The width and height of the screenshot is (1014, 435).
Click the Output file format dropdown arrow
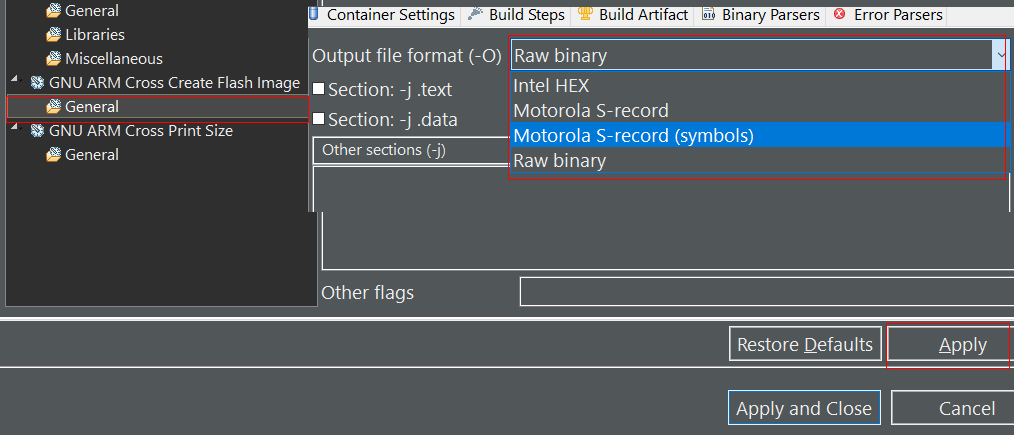[1001, 56]
